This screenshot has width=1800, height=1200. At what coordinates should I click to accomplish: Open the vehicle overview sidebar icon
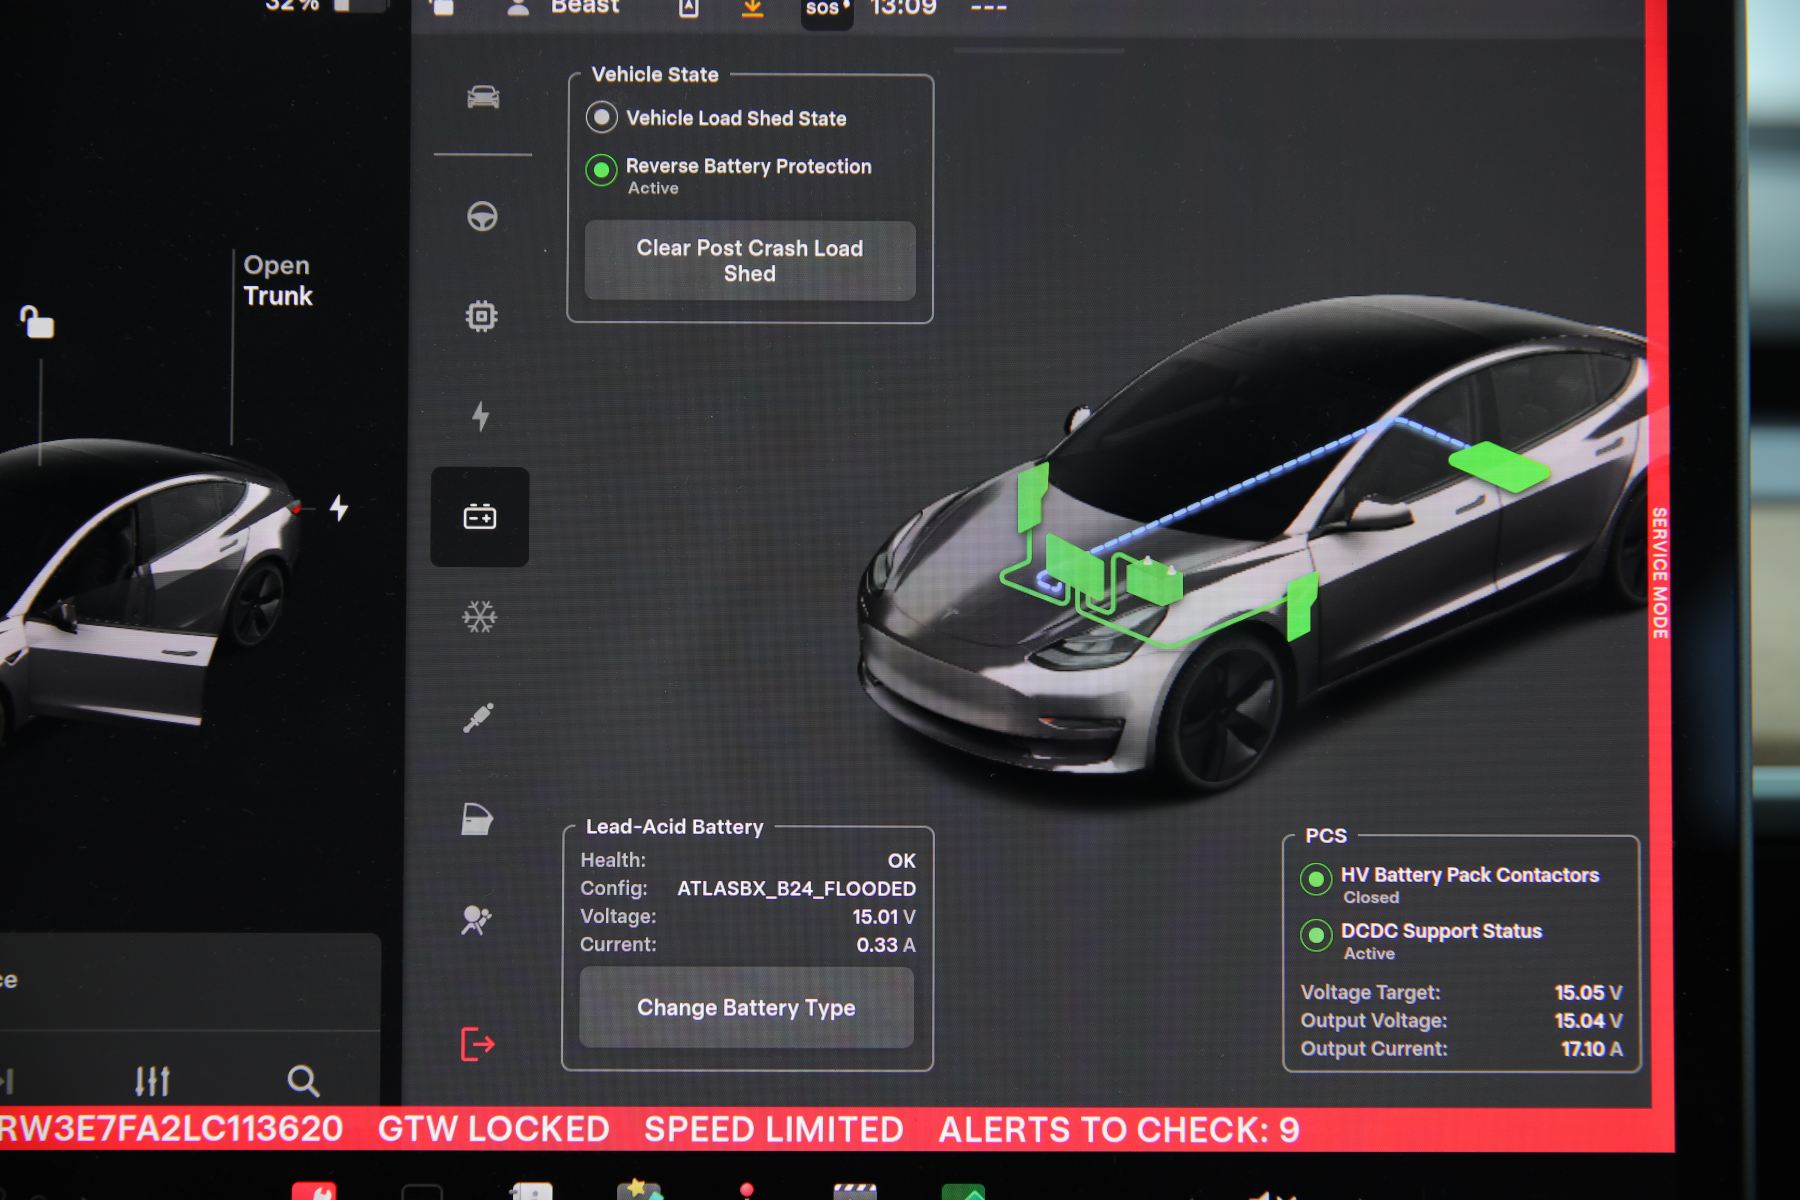point(483,97)
